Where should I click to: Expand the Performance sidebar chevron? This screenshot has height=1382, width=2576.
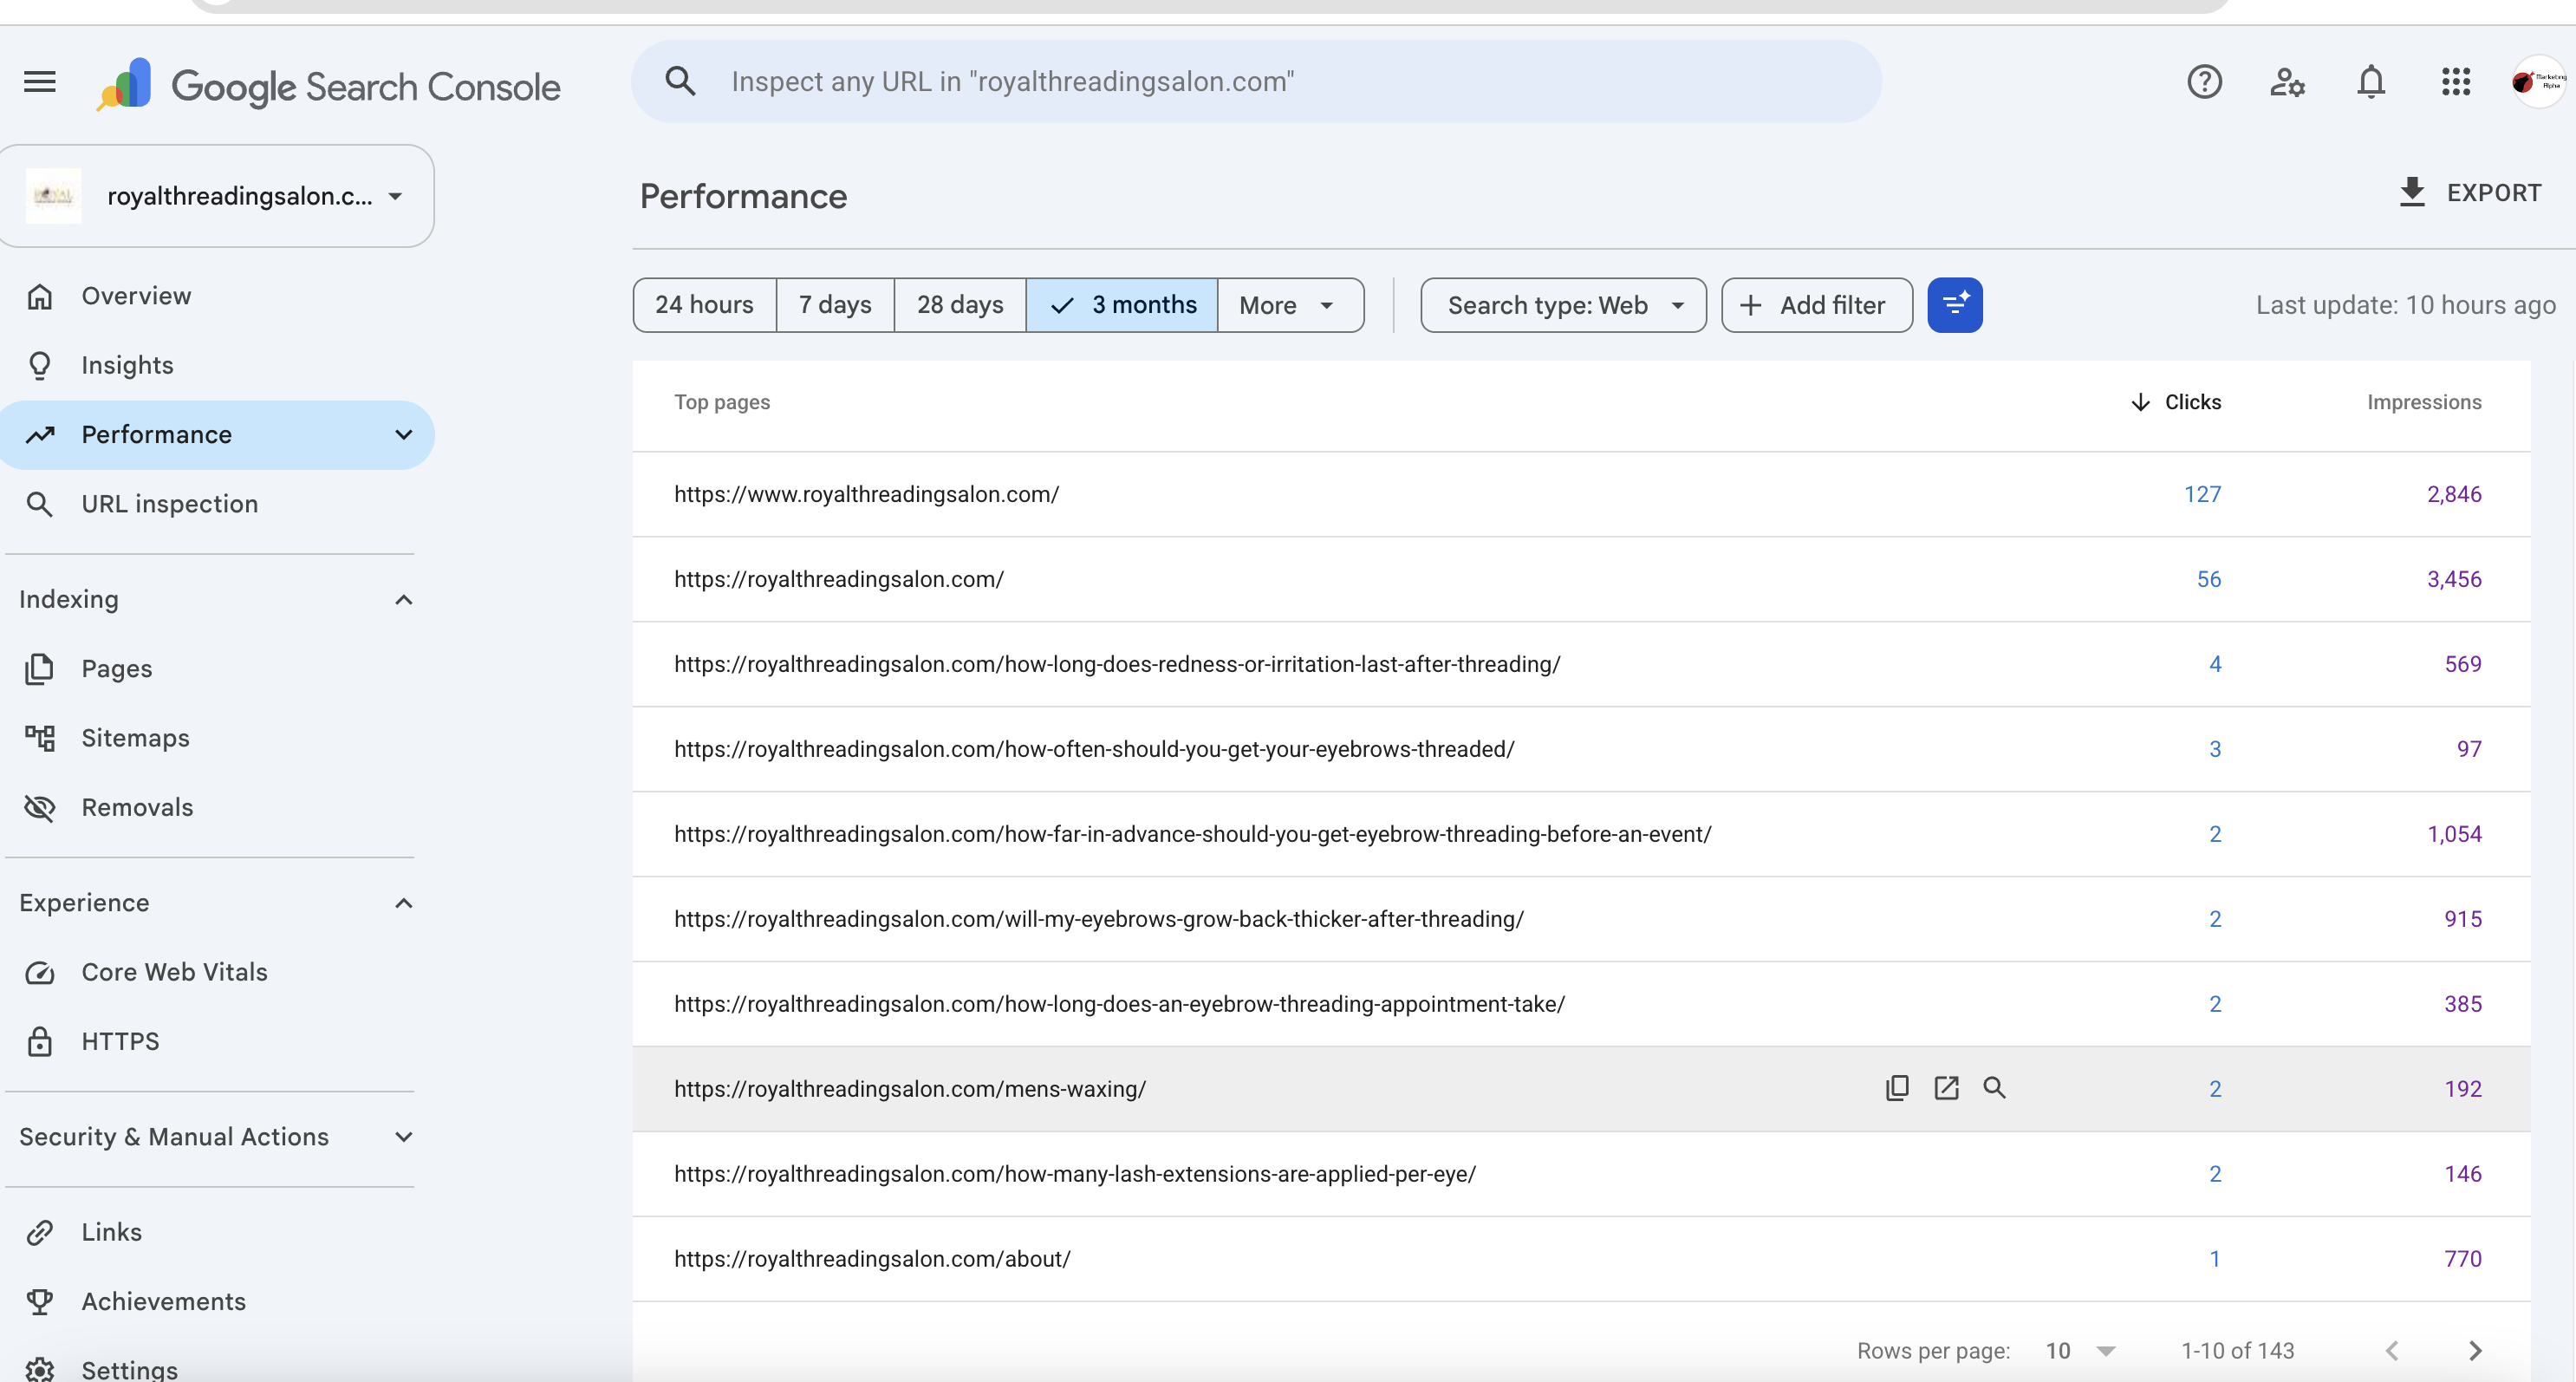(x=404, y=435)
